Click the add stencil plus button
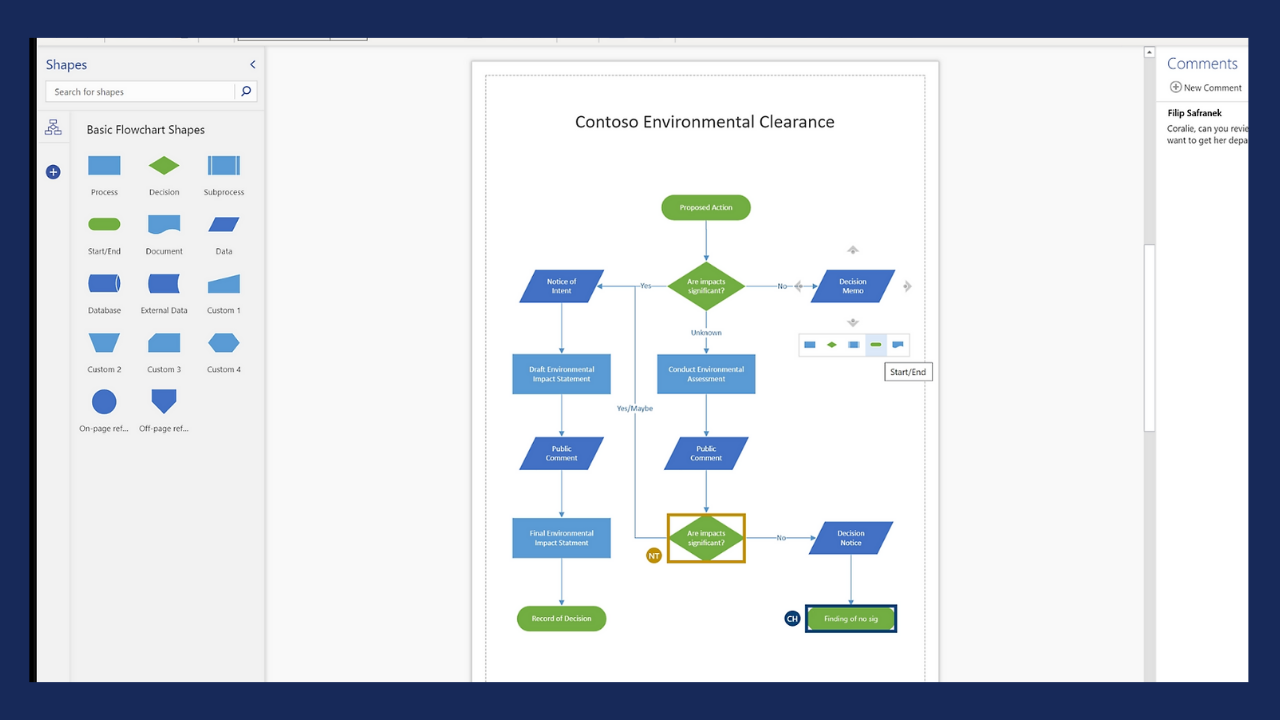 click(53, 172)
